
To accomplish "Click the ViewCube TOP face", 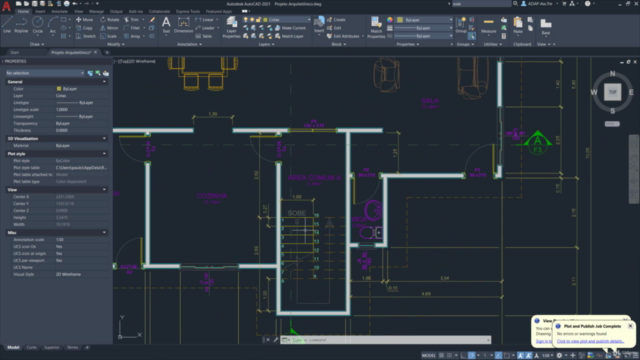I will click(x=612, y=92).
